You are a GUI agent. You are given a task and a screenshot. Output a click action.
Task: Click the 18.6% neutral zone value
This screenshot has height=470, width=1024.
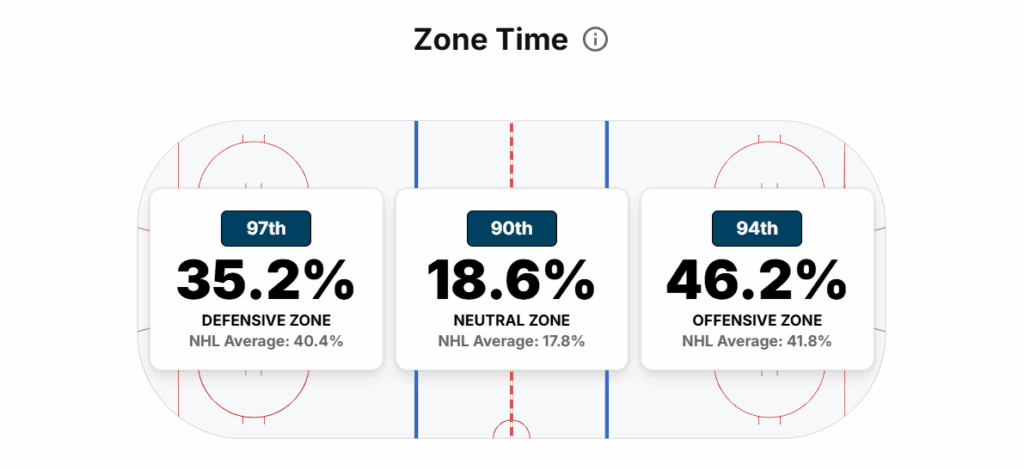click(x=512, y=279)
